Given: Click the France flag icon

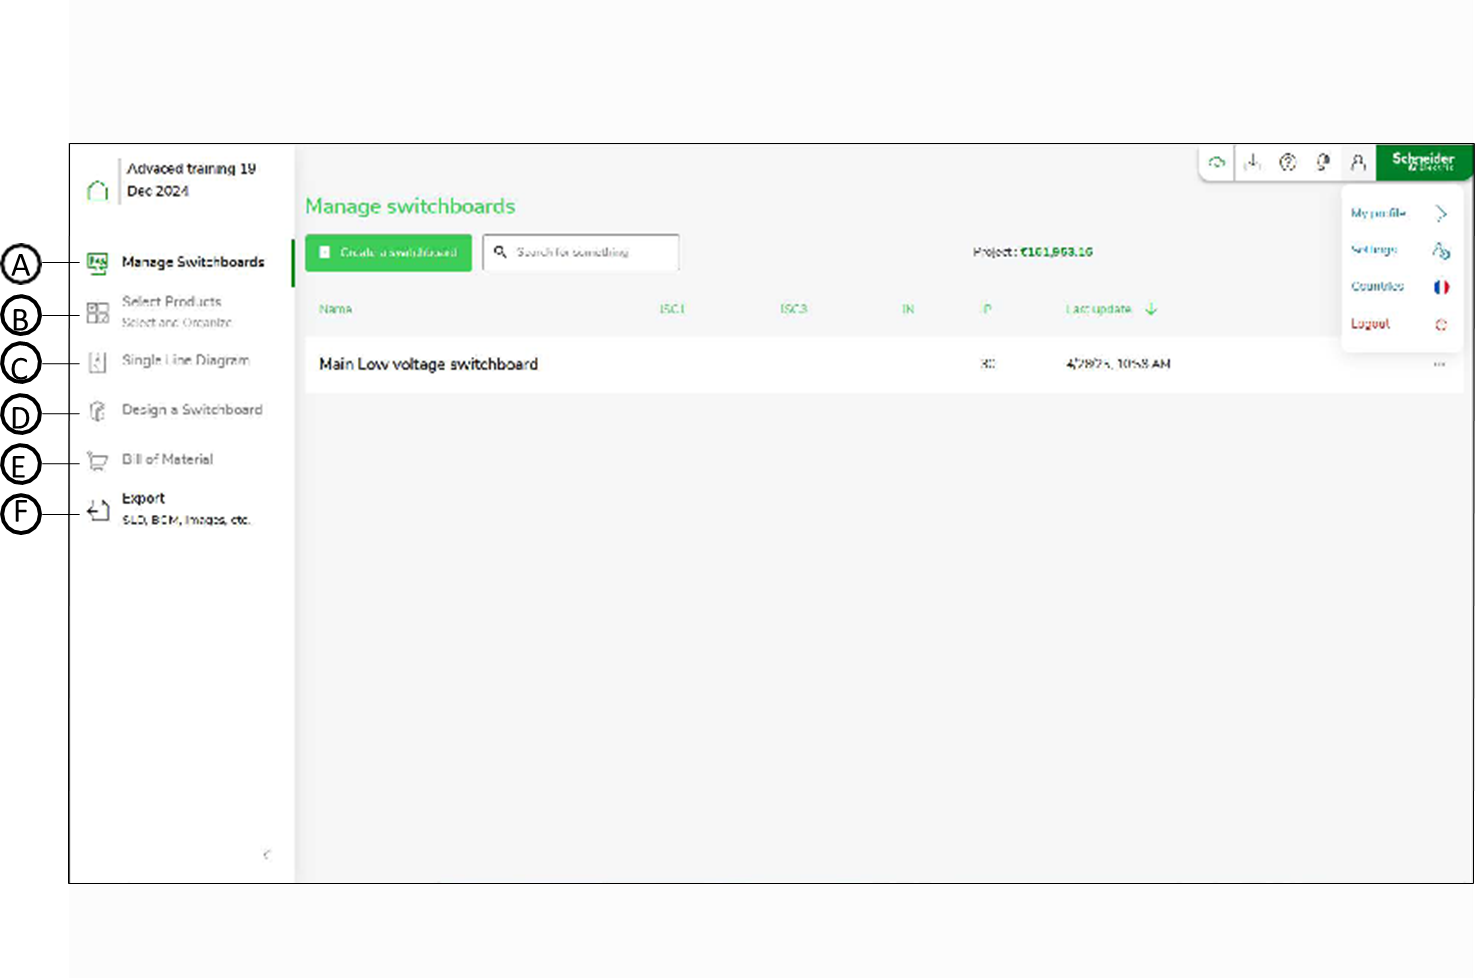Looking at the screenshot, I should 1441,287.
